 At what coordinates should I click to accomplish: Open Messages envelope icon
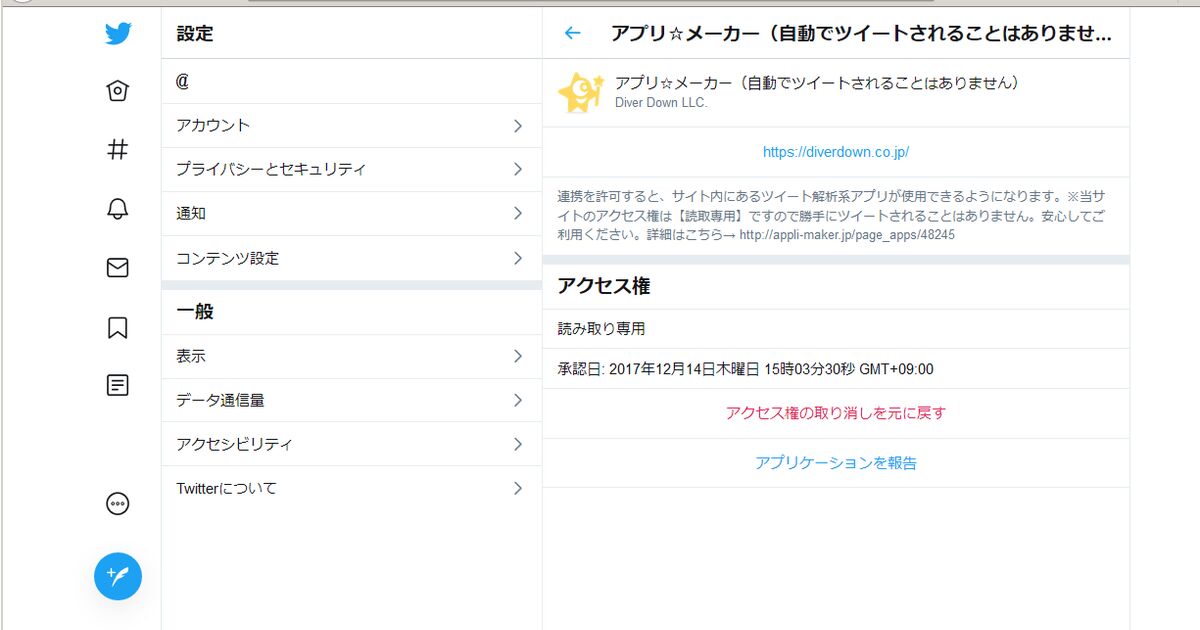pyautogui.click(x=118, y=267)
